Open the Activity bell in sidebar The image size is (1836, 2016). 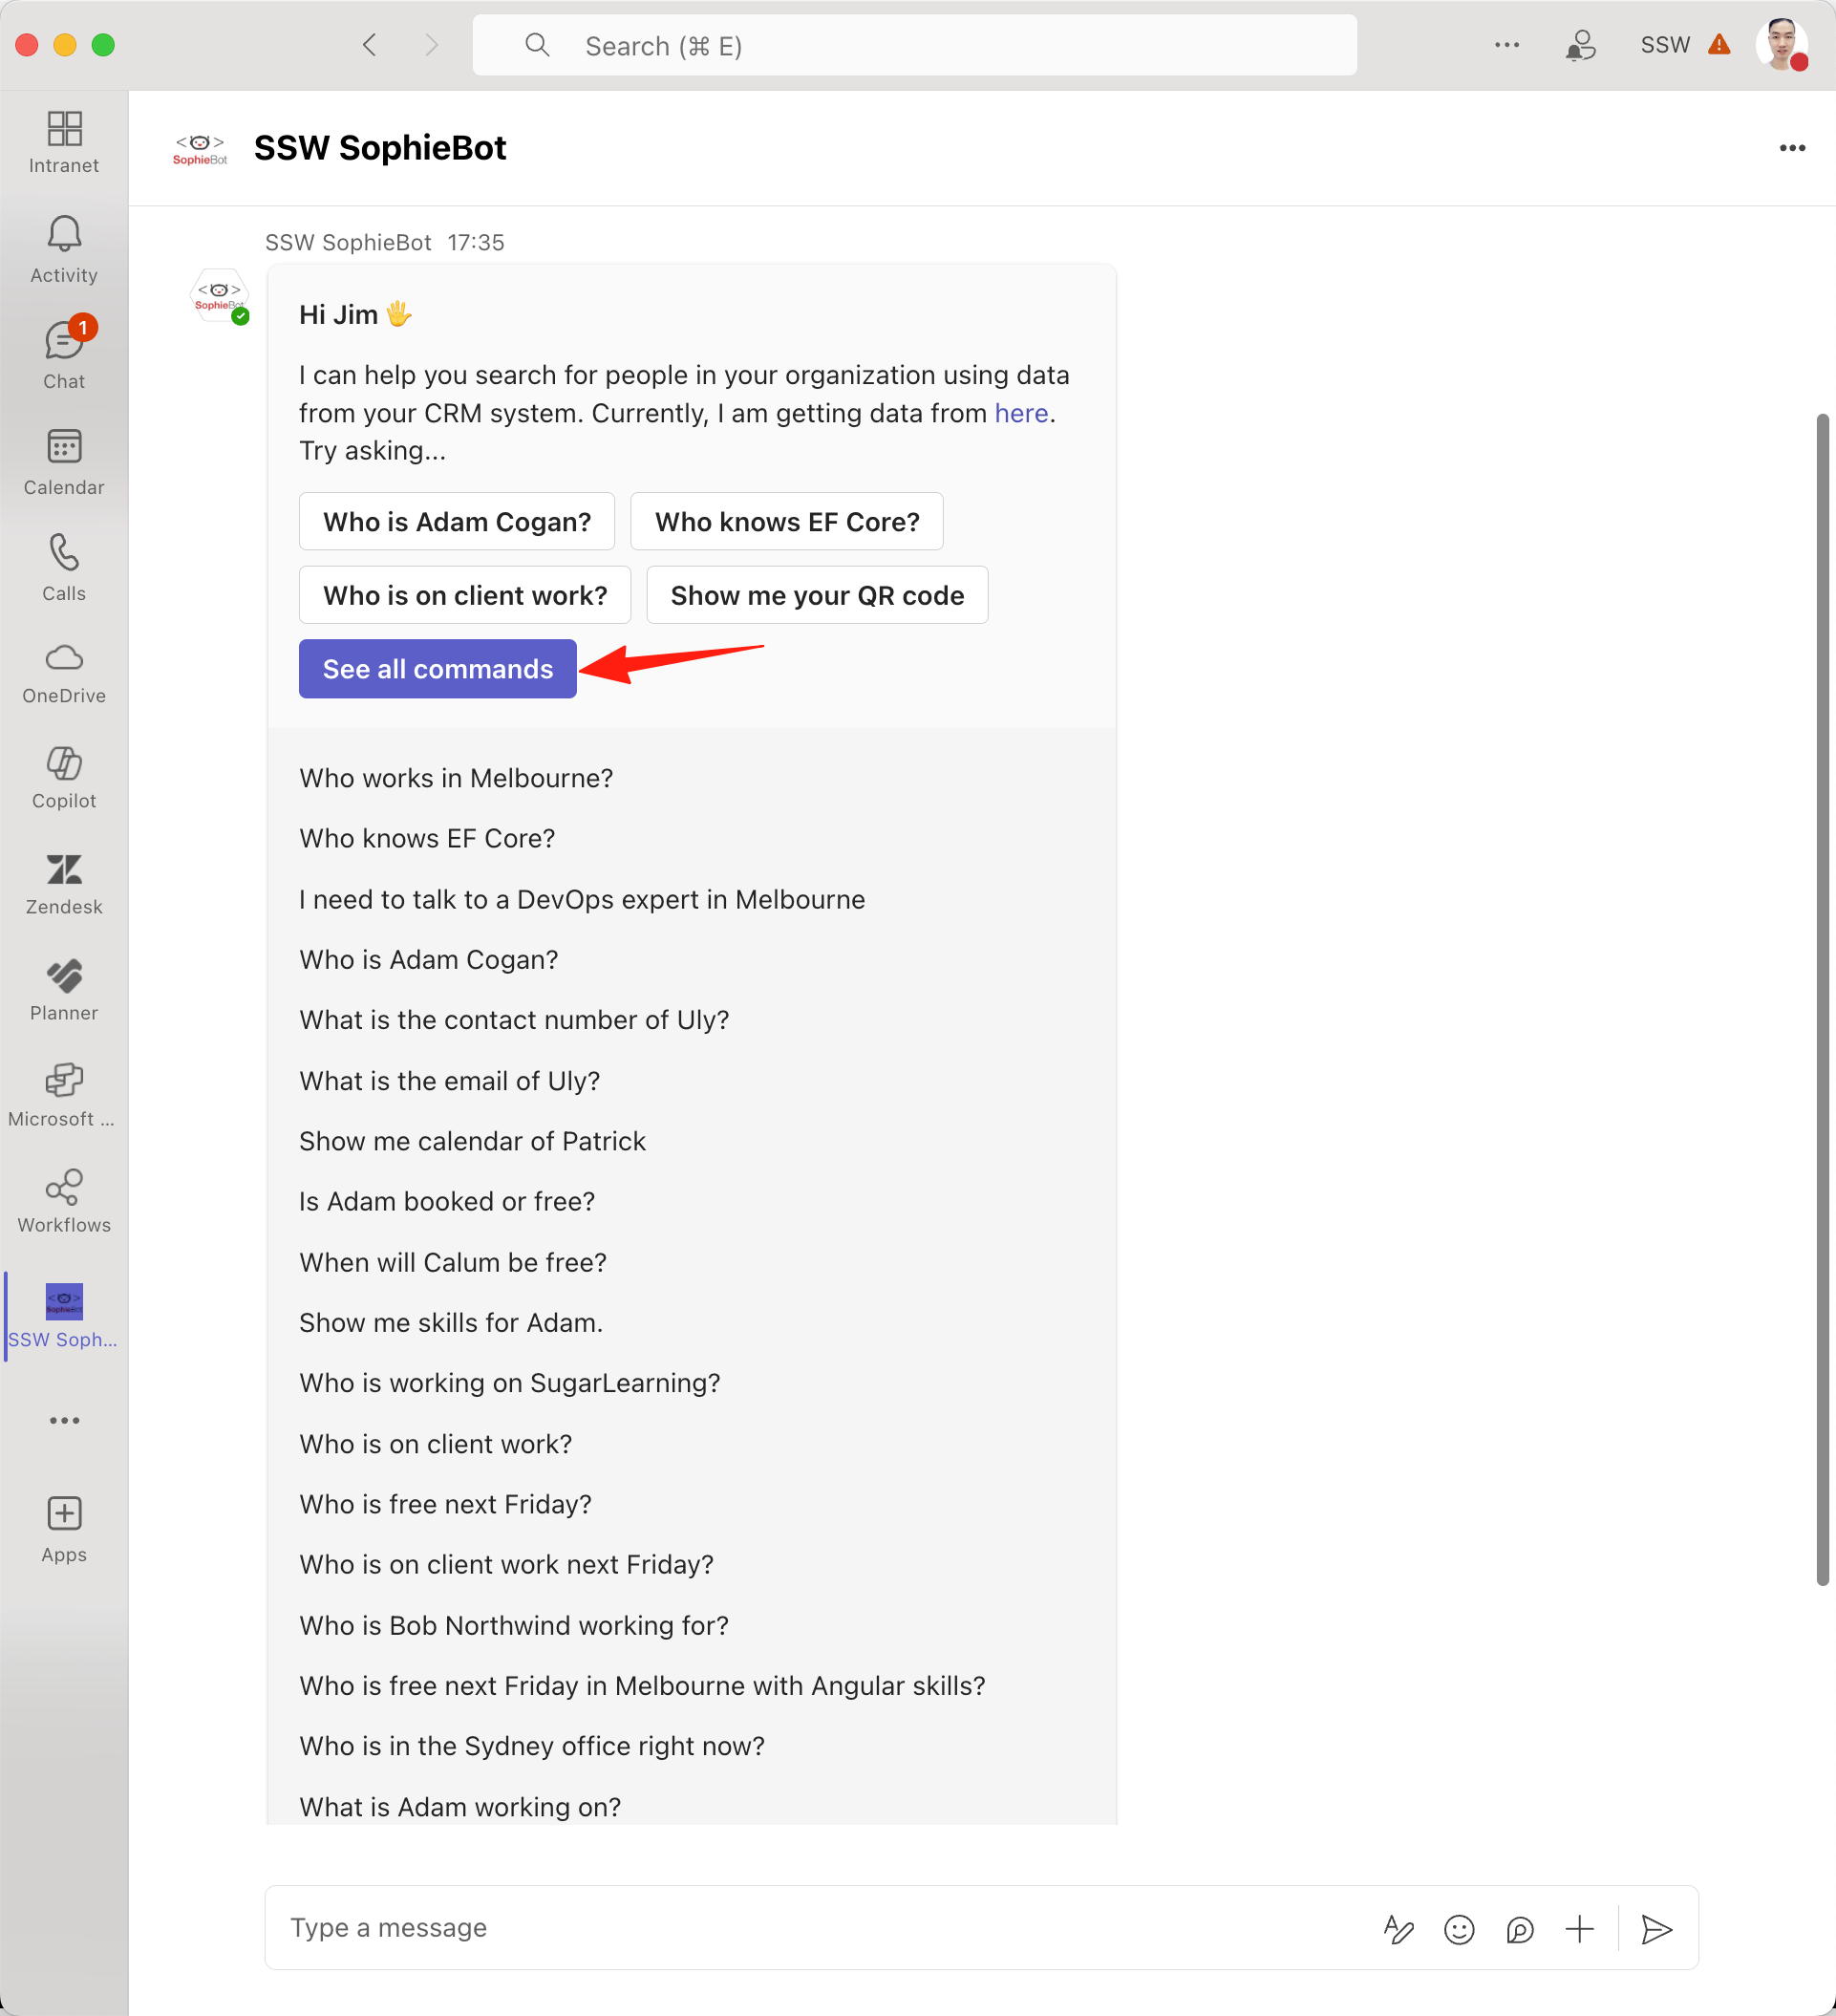[64, 249]
